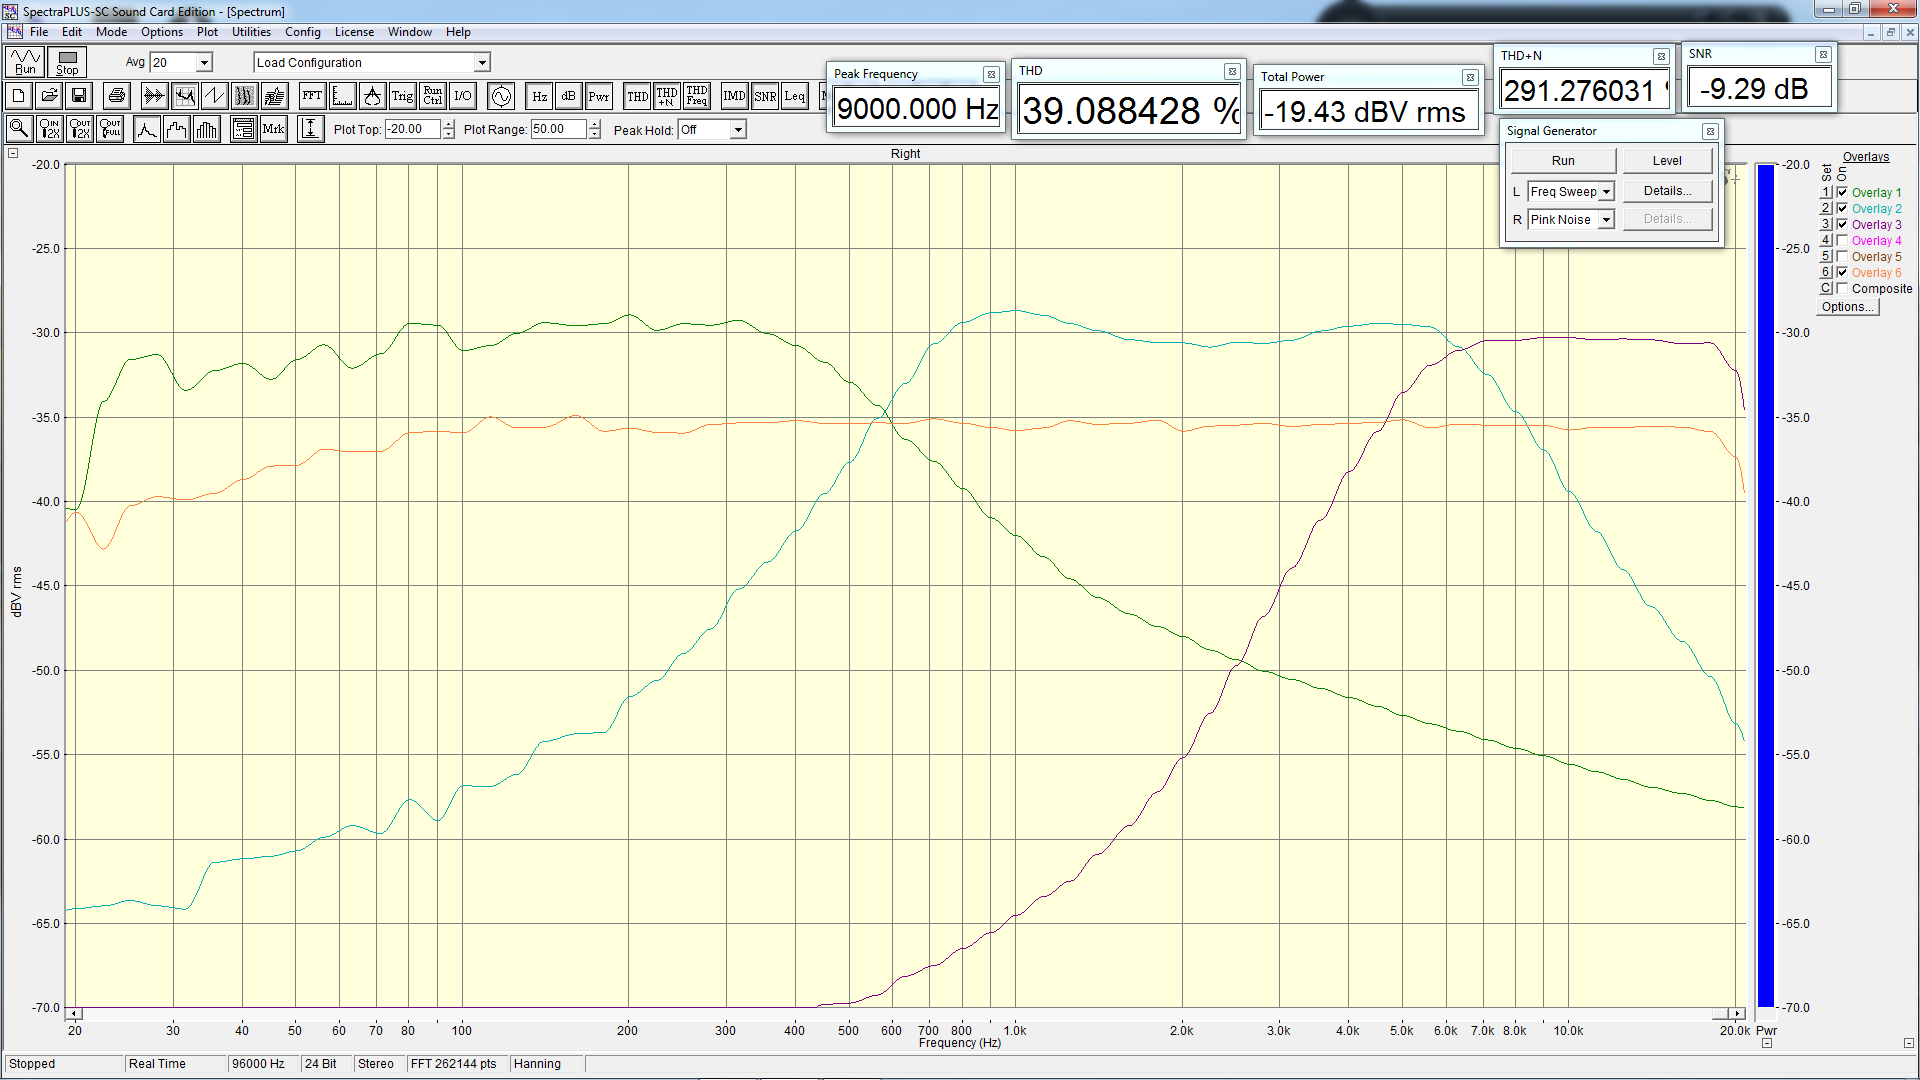The height and width of the screenshot is (1080, 1920).
Task: Open left channel Freq Sweep dropdown
Action: coord(1606,191)
